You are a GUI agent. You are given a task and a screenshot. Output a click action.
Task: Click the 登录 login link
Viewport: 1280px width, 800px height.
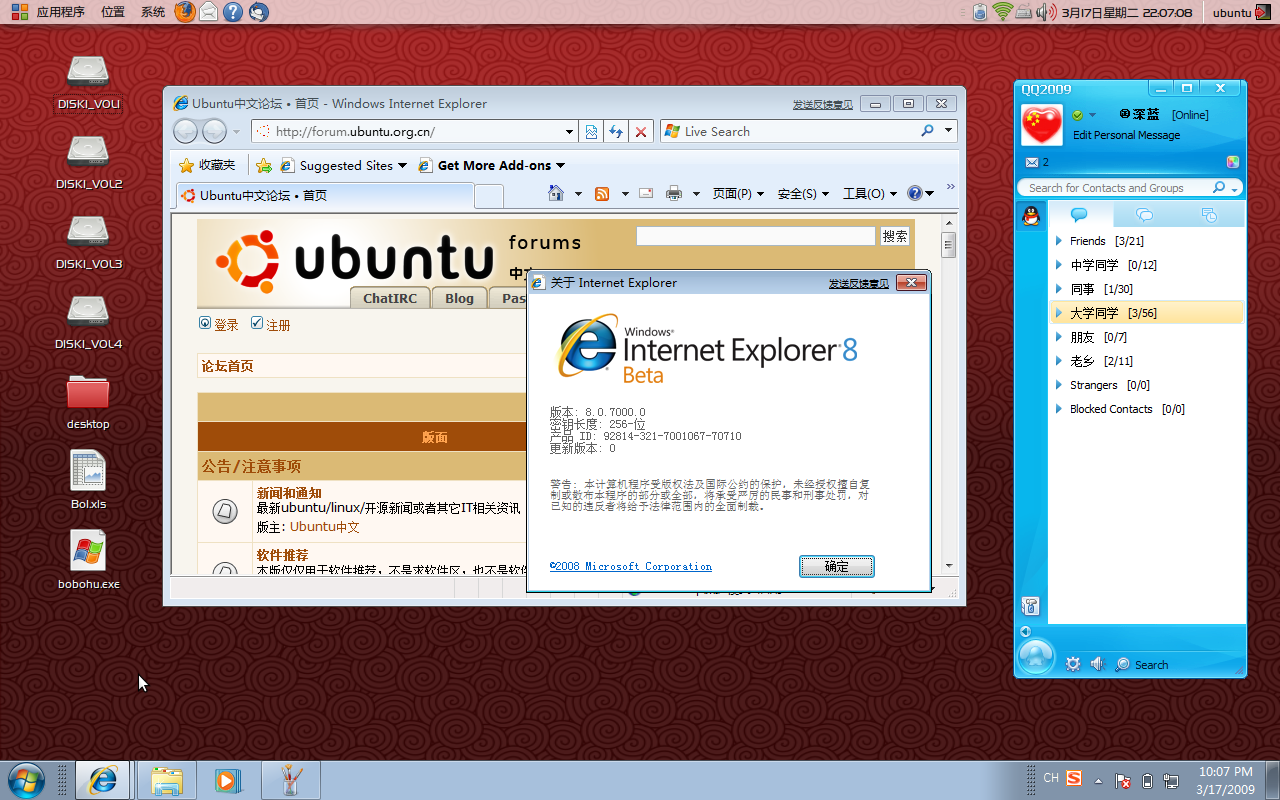pos(226,325)
